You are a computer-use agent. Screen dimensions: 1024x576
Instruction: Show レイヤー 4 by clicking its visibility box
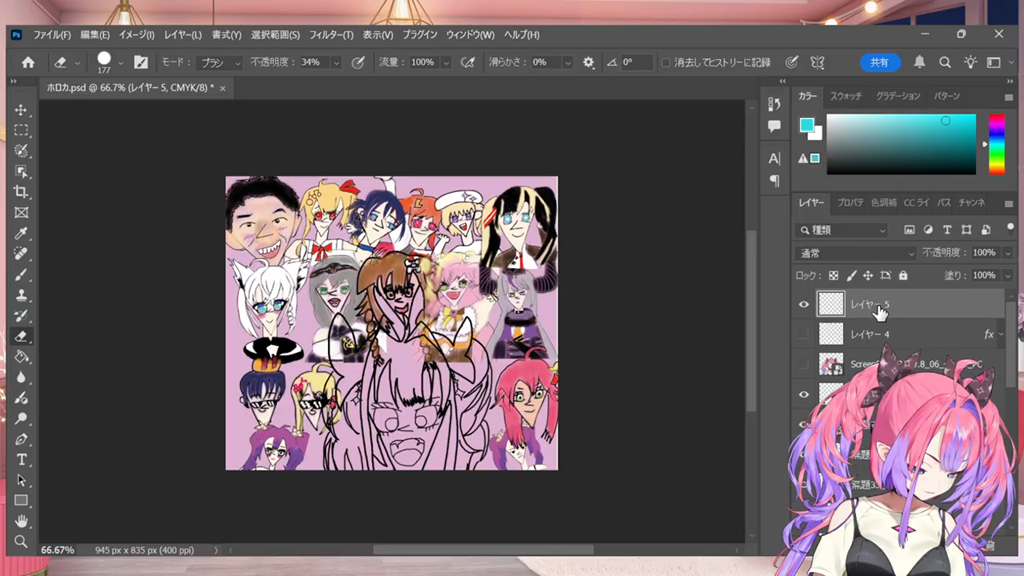click(804, 335)
